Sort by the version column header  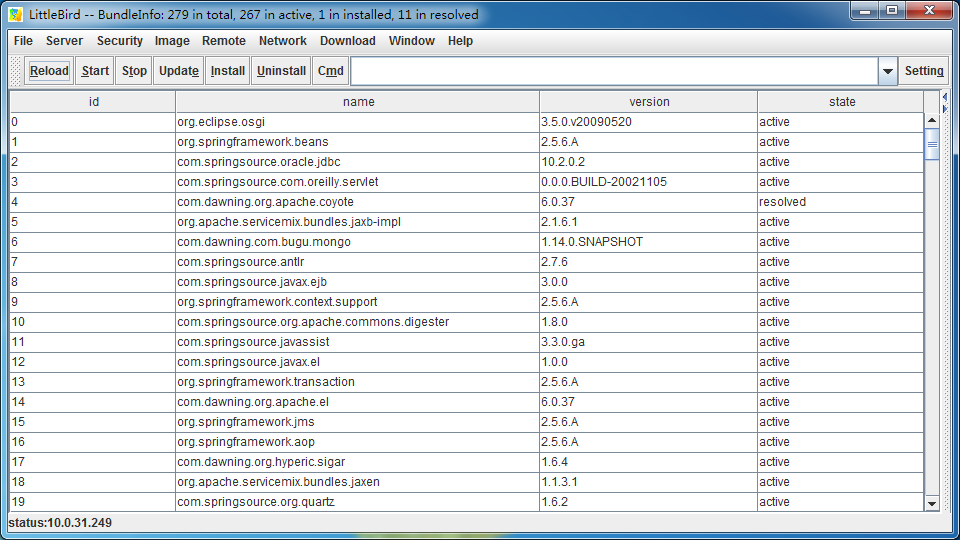(x=648, y=102)
